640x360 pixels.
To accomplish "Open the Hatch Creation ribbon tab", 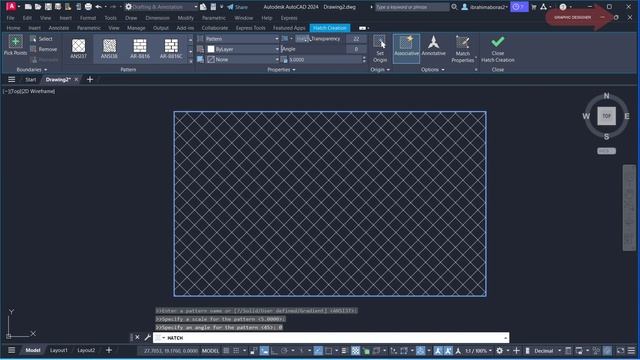I will tap(330, 28).
